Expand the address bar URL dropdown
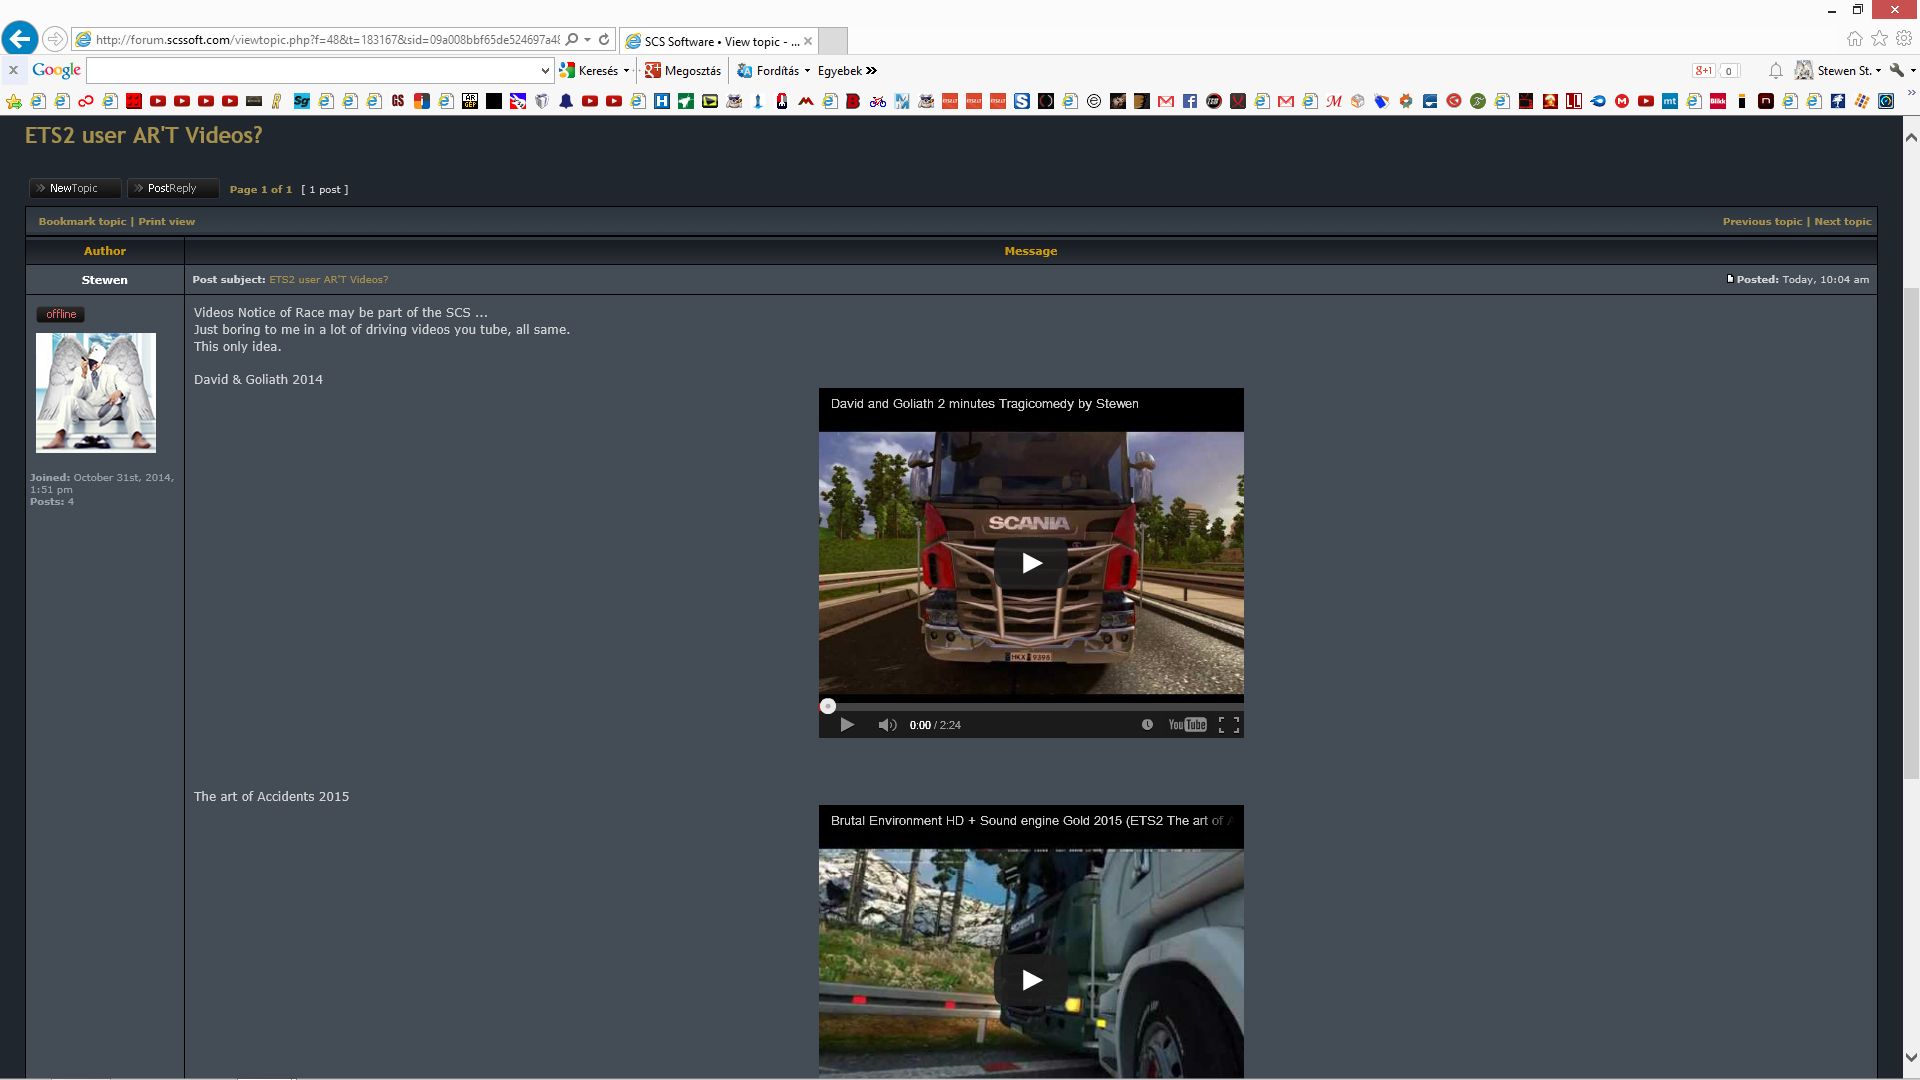 pyautogui.click(x=588, y=40)
